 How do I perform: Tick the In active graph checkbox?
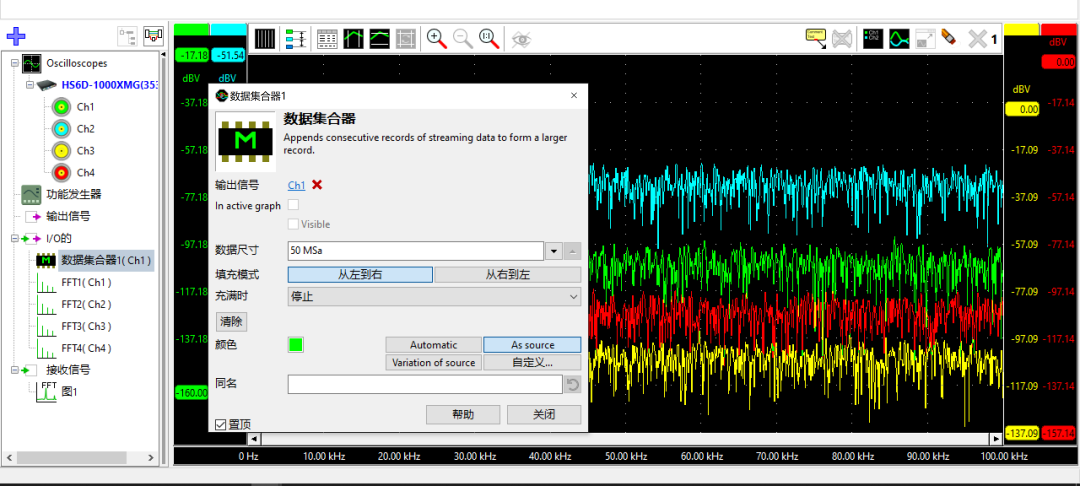click(293, 205)
